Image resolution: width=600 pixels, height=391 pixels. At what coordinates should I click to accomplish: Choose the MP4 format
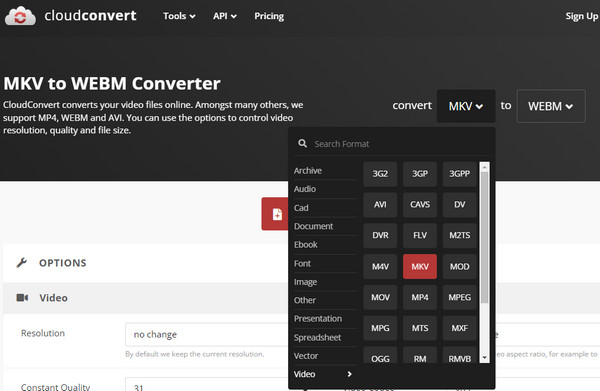[420, 297]
